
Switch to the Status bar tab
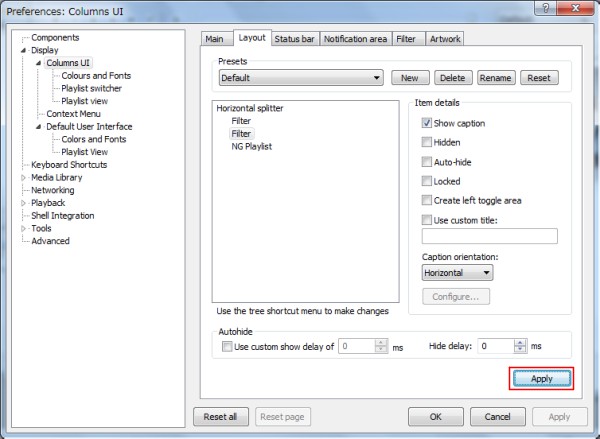tap(294, 39)
